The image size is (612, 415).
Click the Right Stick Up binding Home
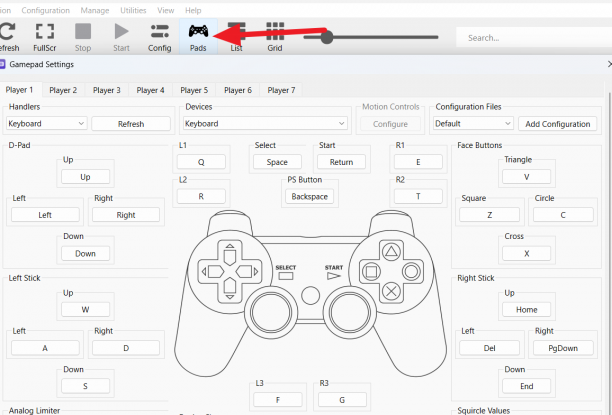click(x=526, y=310)
